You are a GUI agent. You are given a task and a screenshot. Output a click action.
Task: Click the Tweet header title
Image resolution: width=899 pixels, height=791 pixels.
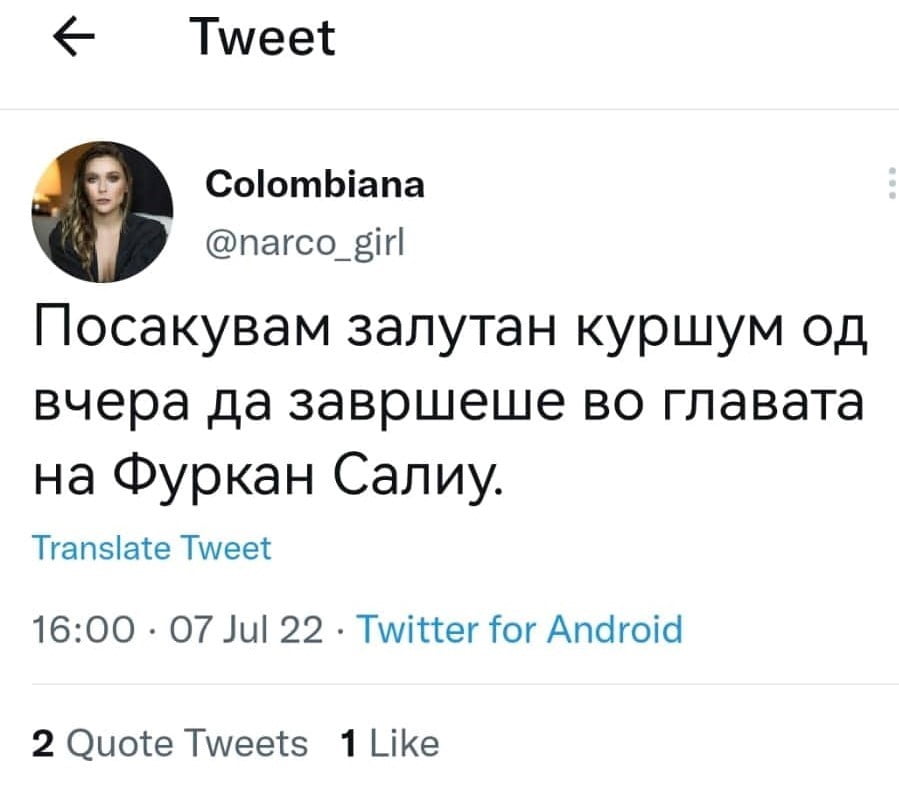(x=264, y=39)
